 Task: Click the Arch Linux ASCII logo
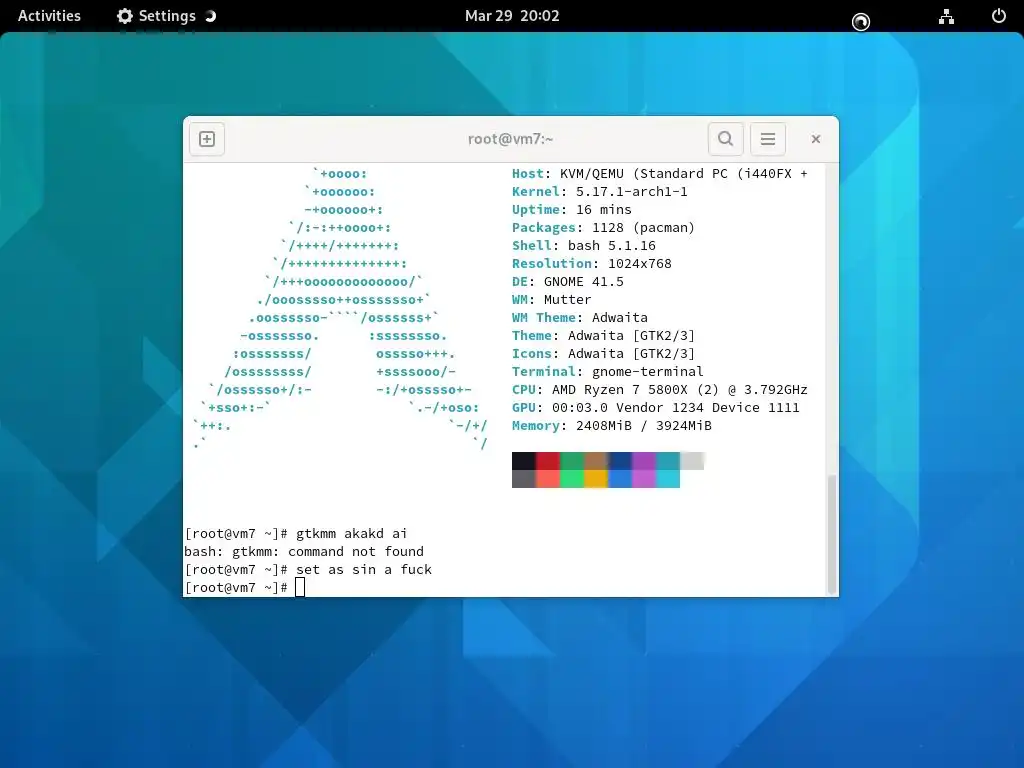[x=340, y=308]
